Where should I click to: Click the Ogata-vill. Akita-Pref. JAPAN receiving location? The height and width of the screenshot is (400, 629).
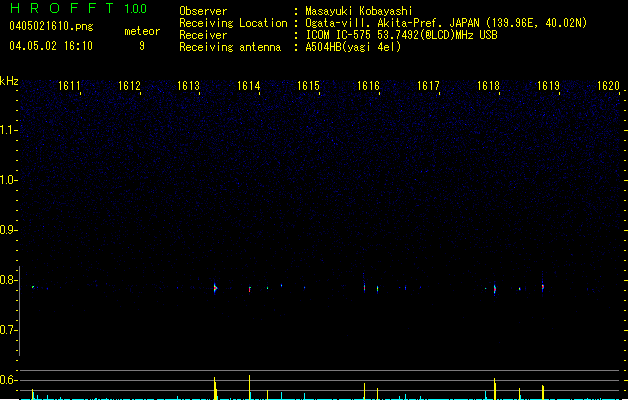pyautogui.click(x=446, y=23)
